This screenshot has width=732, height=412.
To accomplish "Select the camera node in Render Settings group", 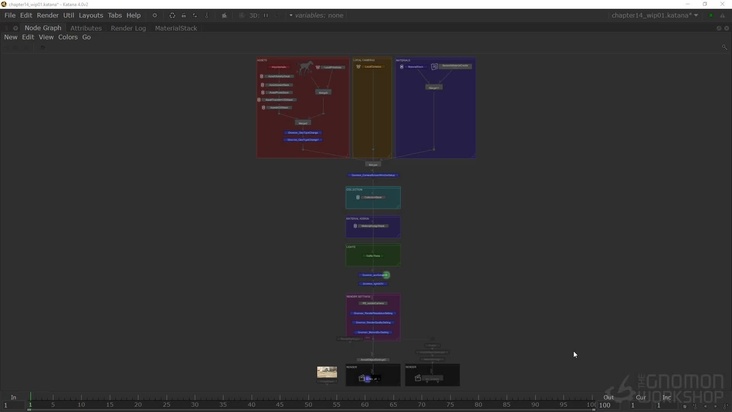I will coord(373,303).
